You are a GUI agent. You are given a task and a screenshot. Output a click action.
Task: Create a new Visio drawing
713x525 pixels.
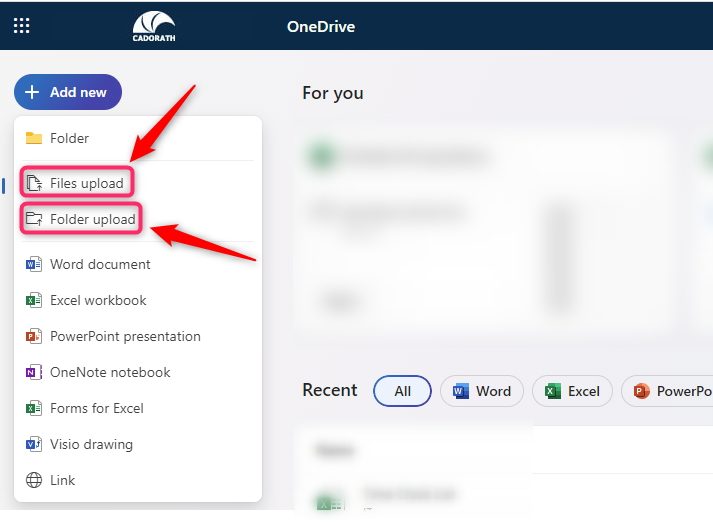point(138,444)
